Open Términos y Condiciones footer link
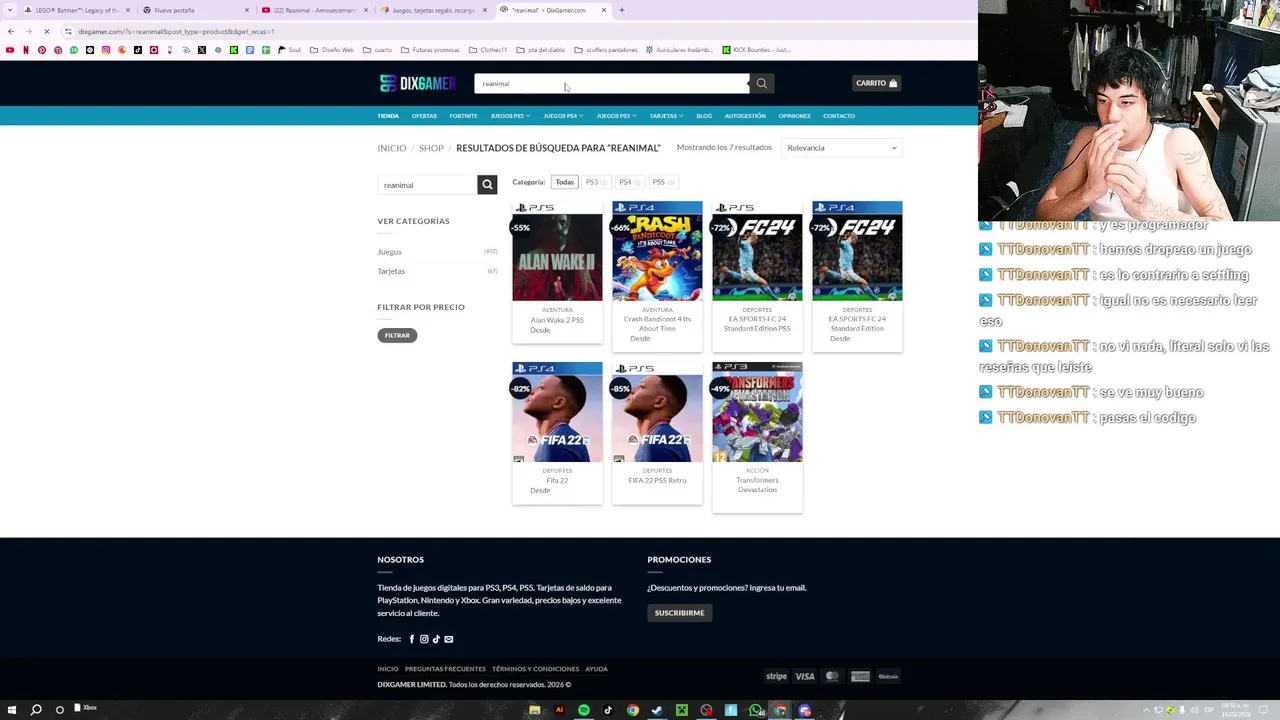 [x=535, y=669]
